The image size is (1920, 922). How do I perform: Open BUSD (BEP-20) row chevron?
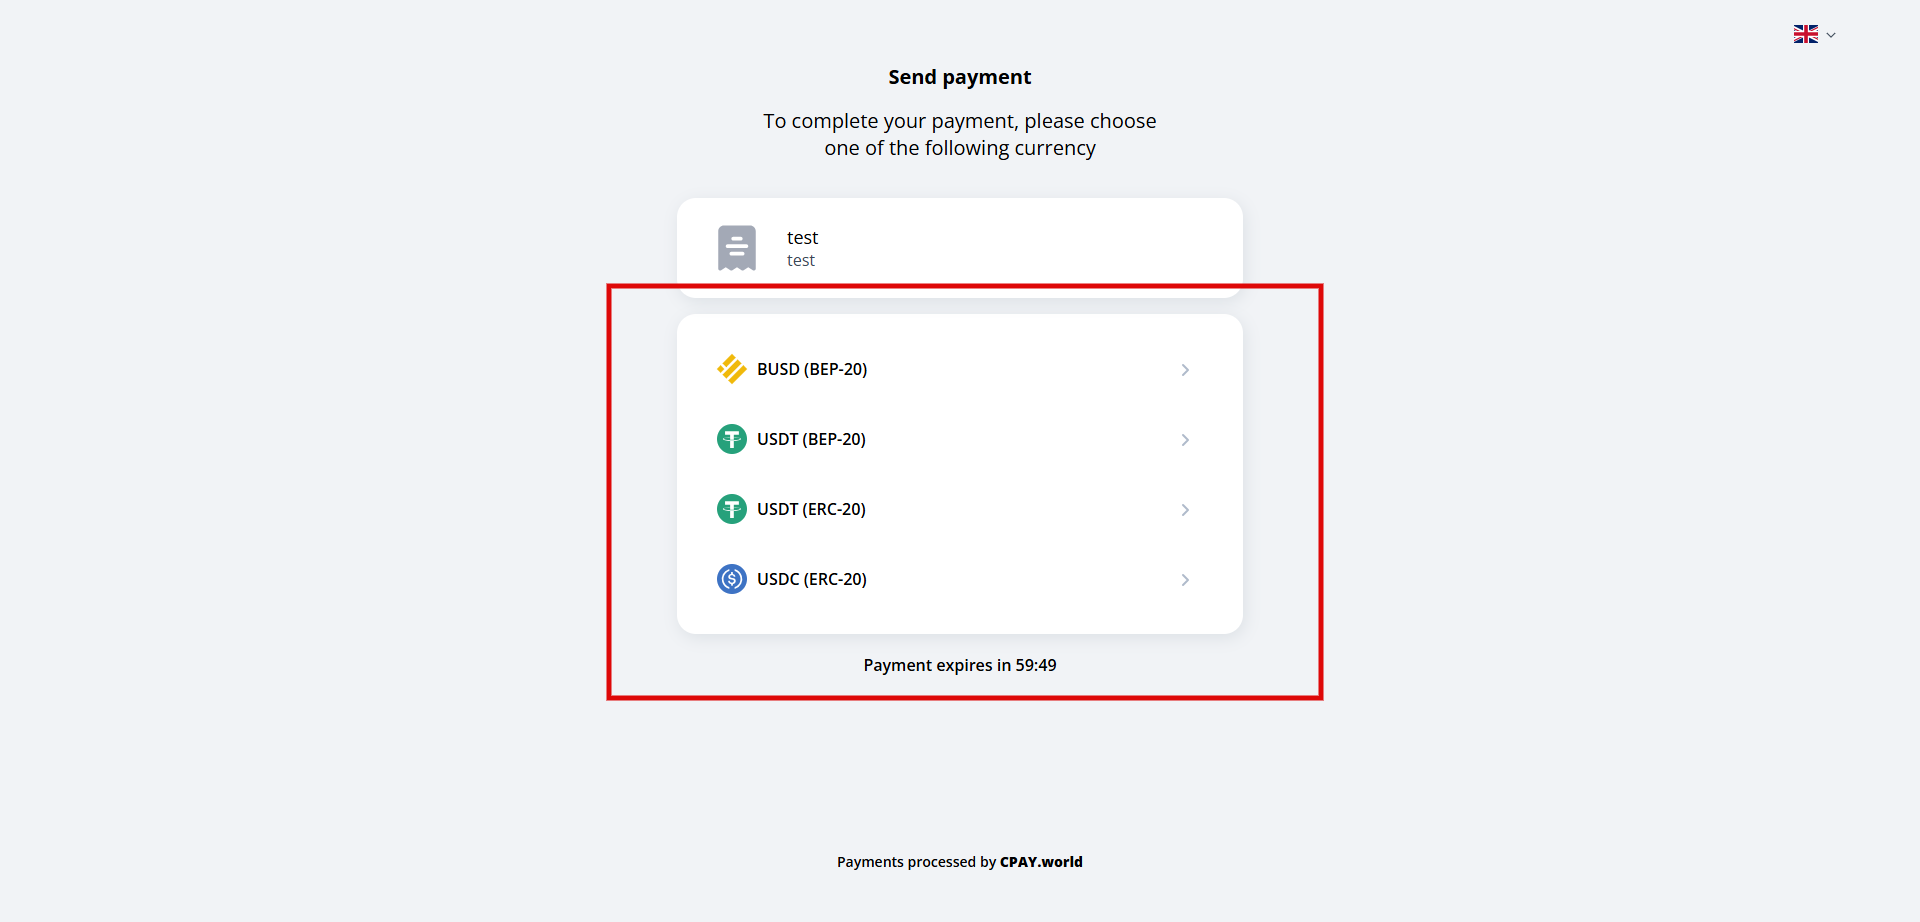click(x=1185, y=370)
